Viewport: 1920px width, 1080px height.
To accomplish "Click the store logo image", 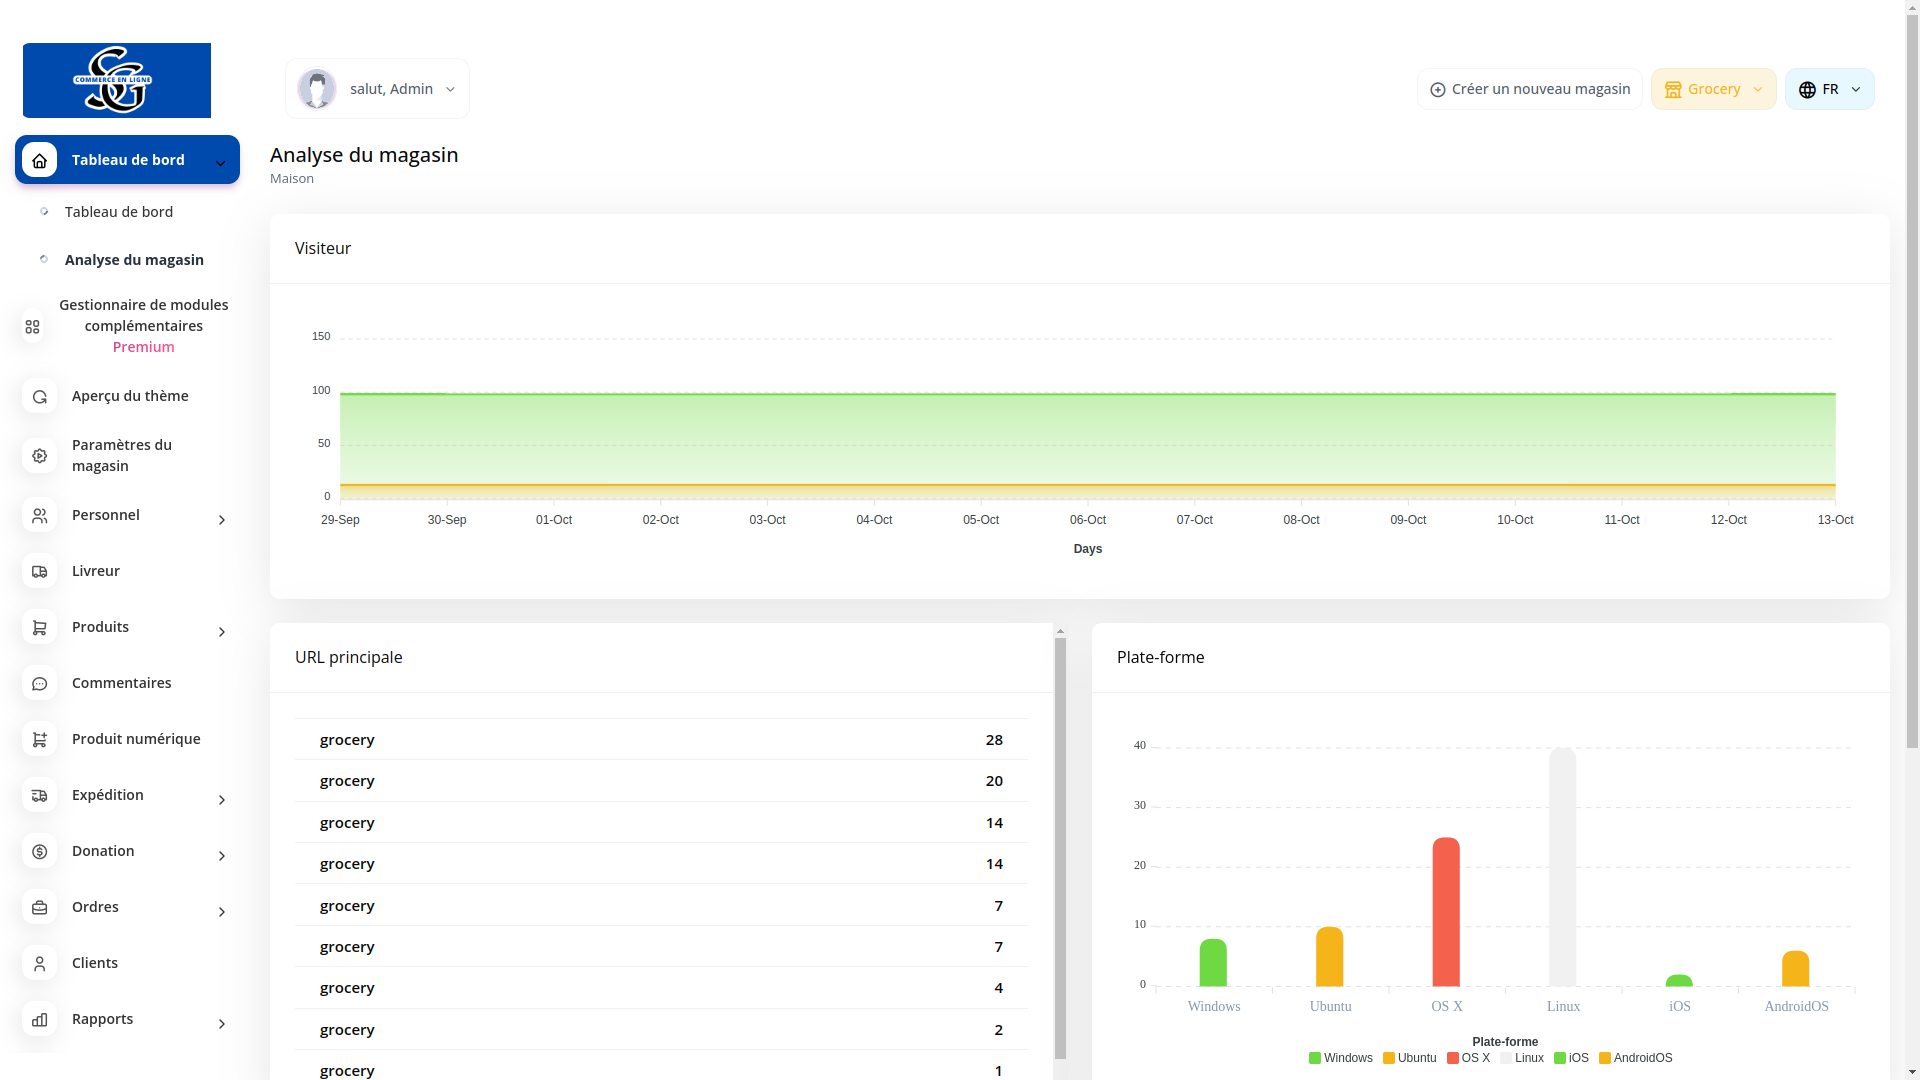I will tap(116, 80).
